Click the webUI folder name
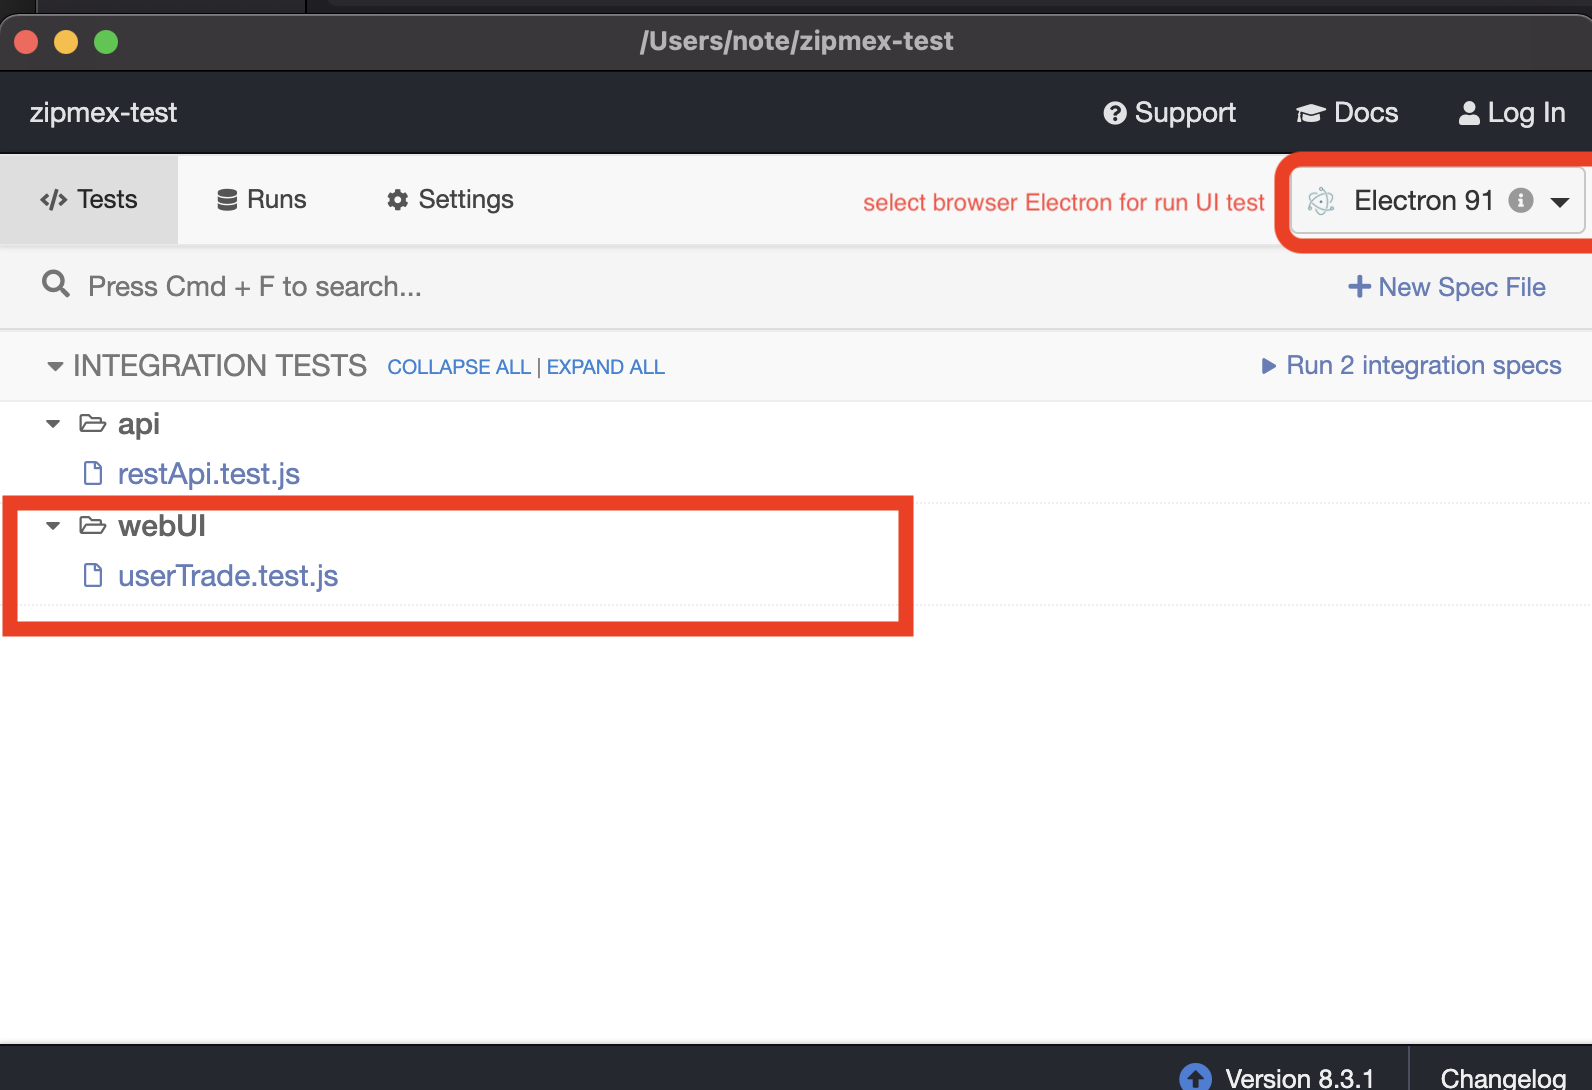 pos(162,526)
